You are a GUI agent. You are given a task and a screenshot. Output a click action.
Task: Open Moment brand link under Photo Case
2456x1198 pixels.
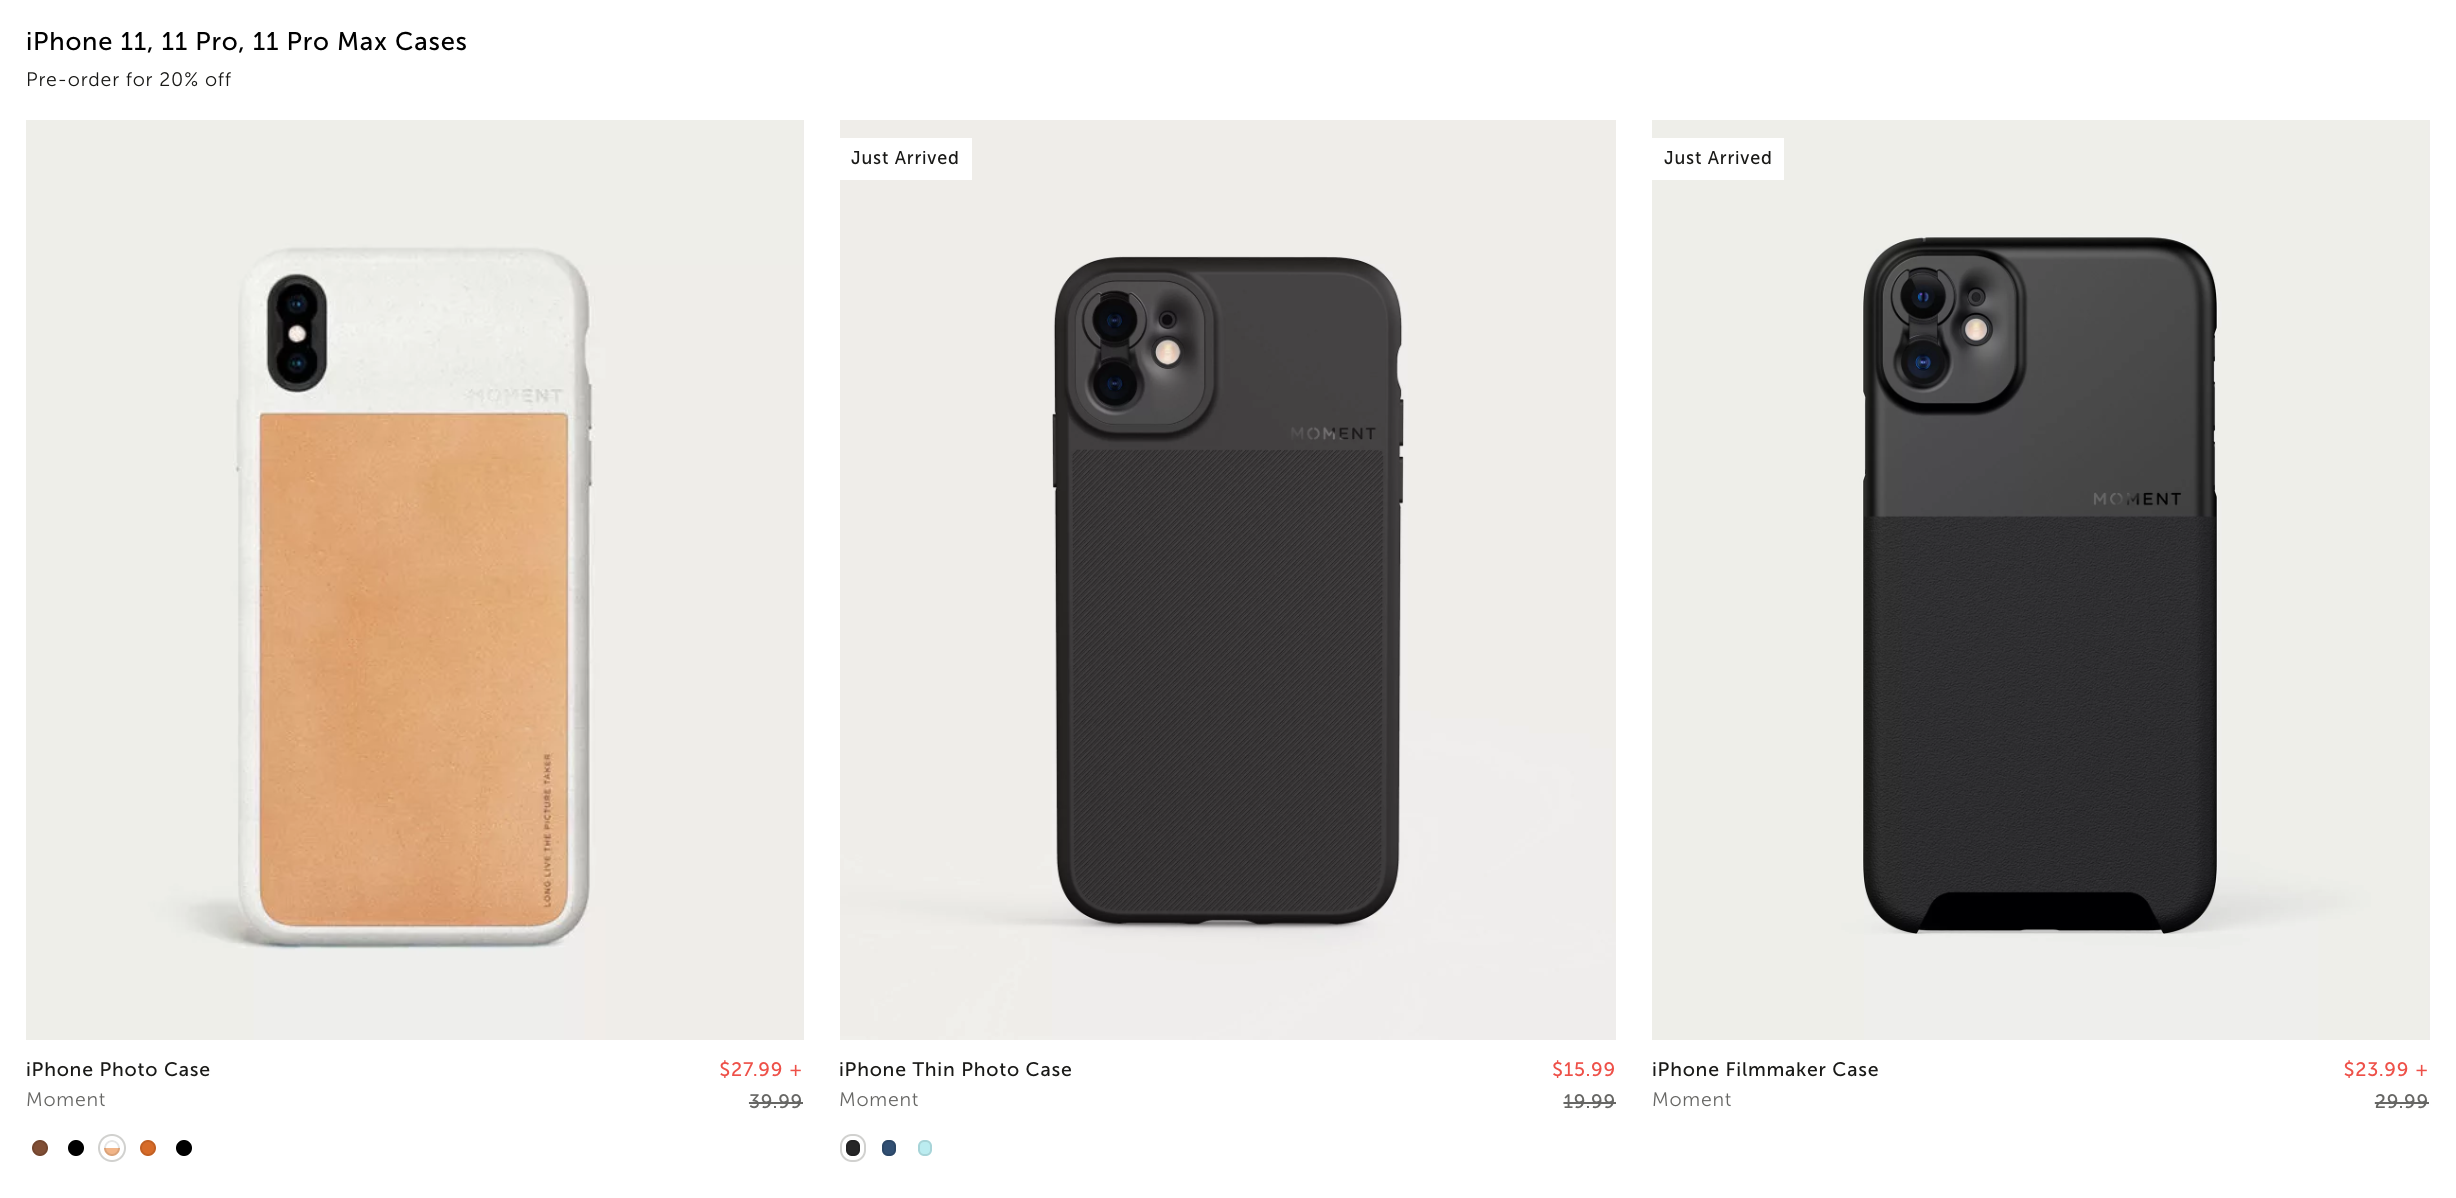point(65,1099)
